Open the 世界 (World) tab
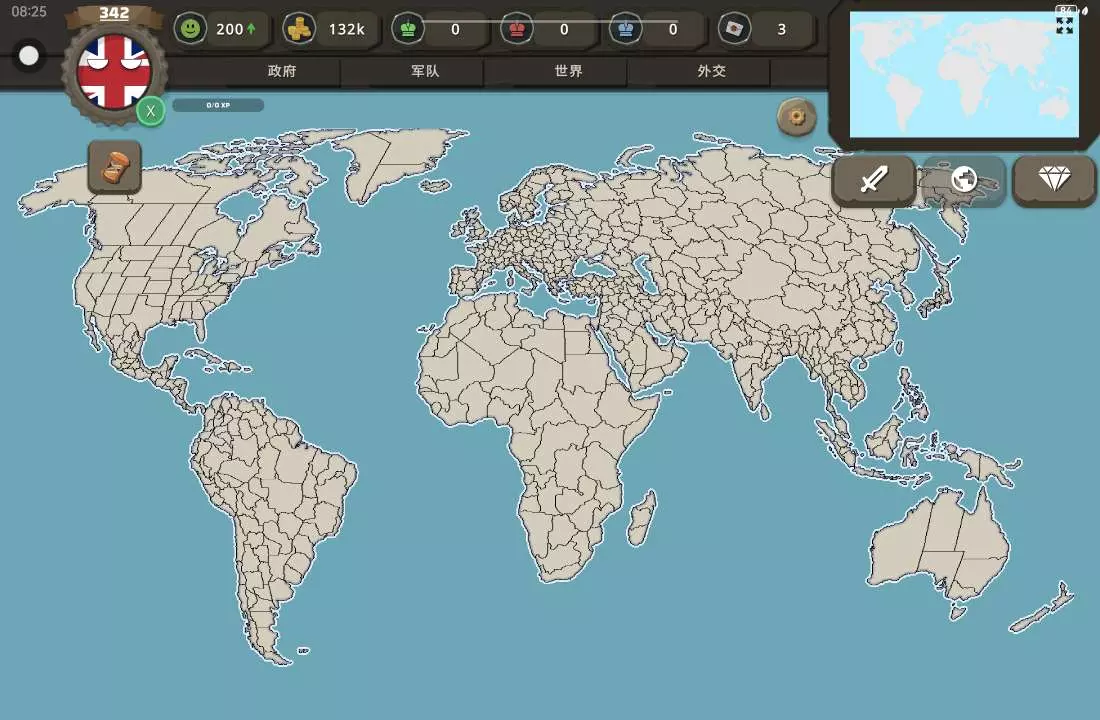The image size is (1100, 720). (569, 72)
